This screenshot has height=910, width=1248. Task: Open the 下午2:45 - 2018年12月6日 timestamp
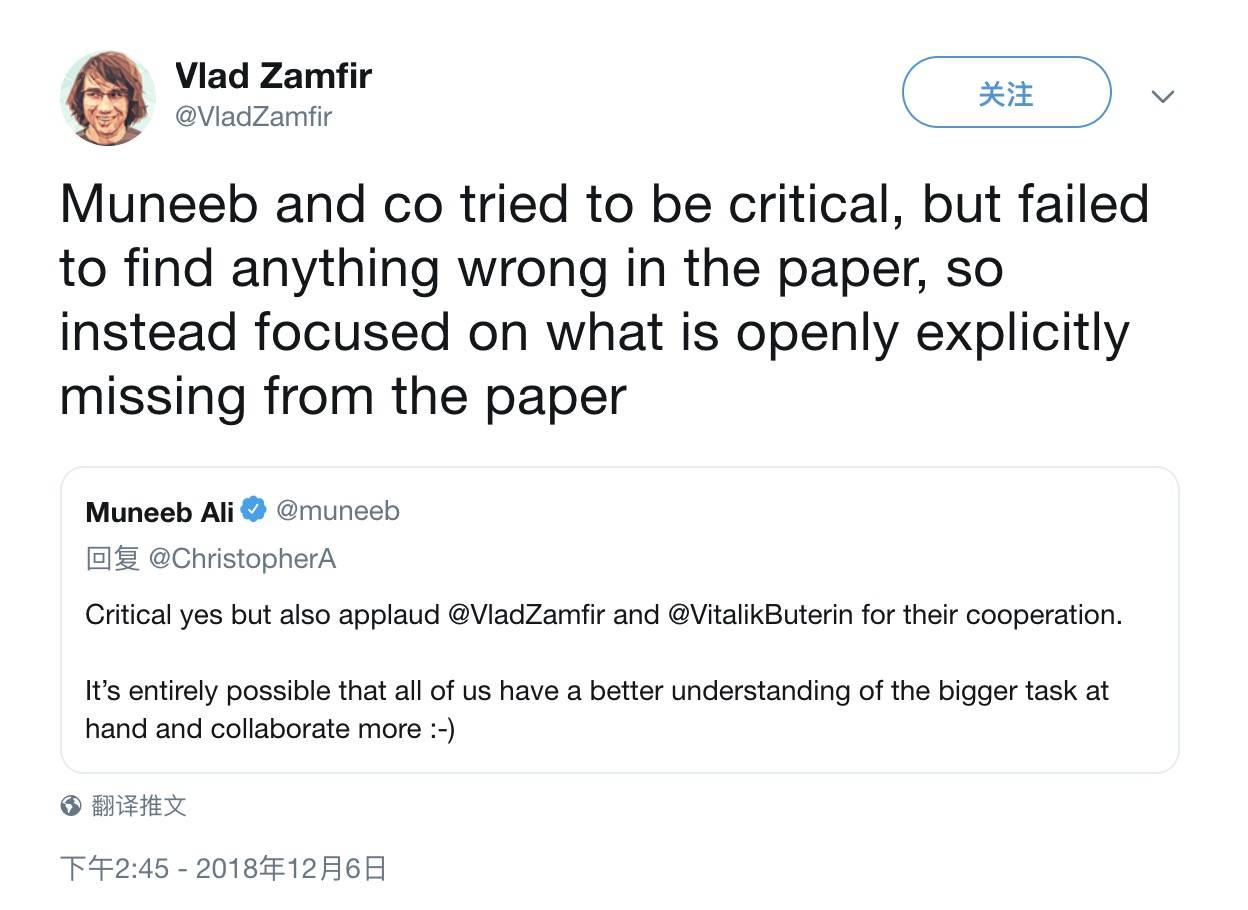pos(223,867)
